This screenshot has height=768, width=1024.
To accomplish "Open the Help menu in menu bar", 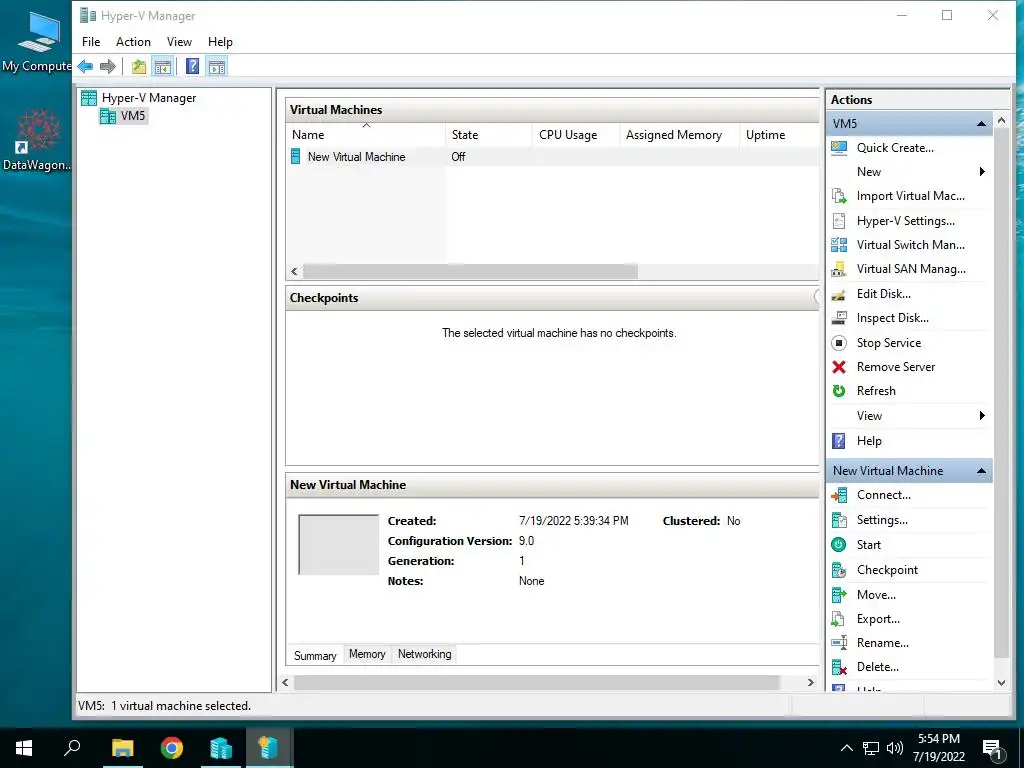I will click(x=220, y=42).
